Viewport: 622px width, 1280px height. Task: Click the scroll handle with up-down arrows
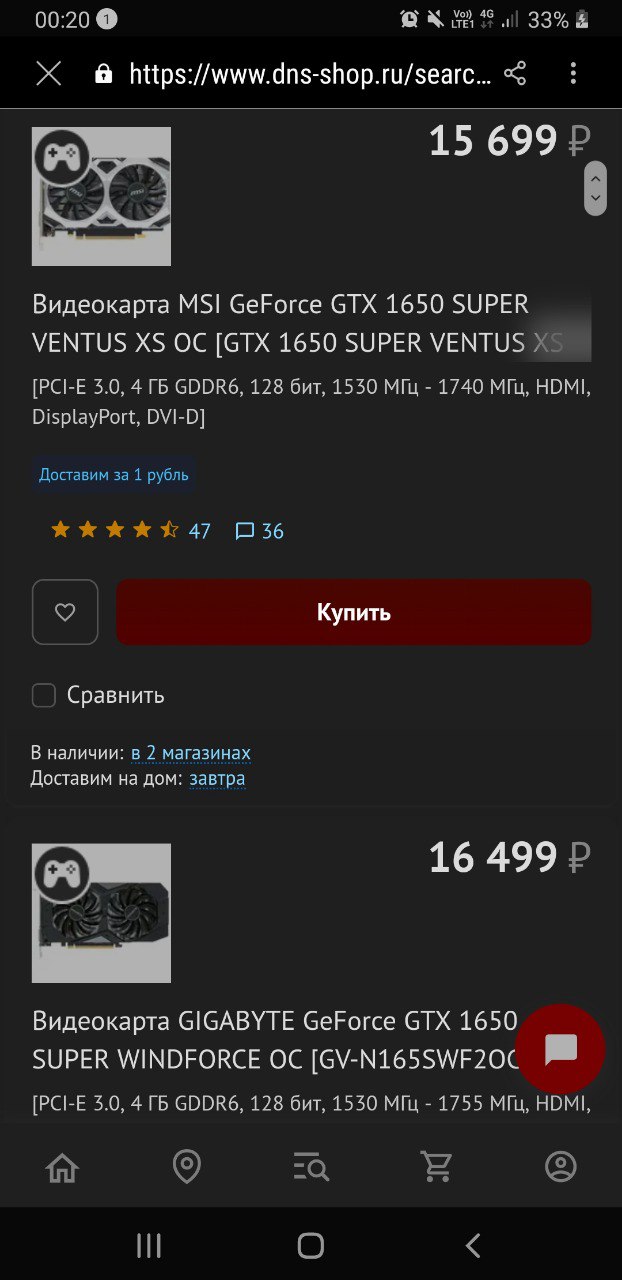595,188
